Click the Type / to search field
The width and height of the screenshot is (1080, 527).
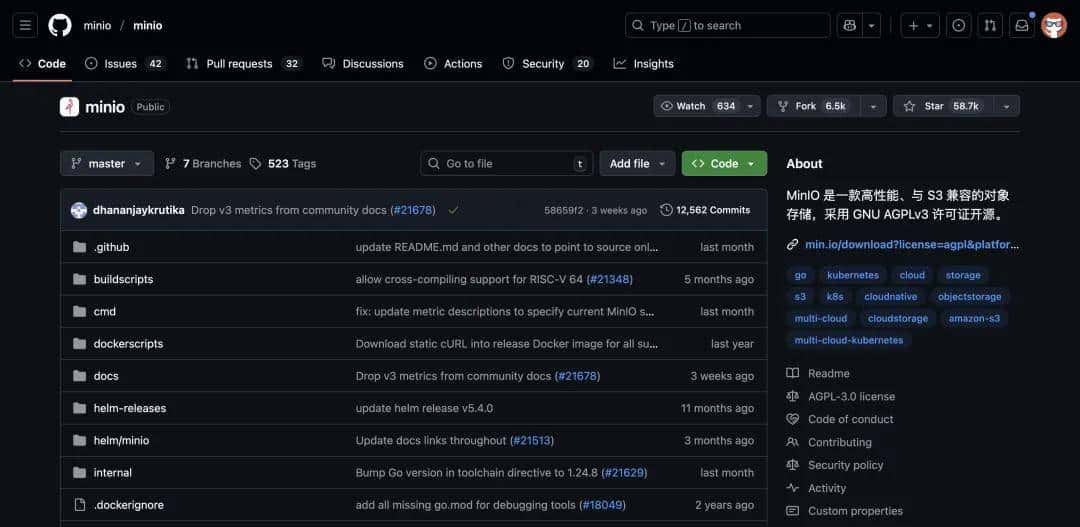(x=727, y=25)
